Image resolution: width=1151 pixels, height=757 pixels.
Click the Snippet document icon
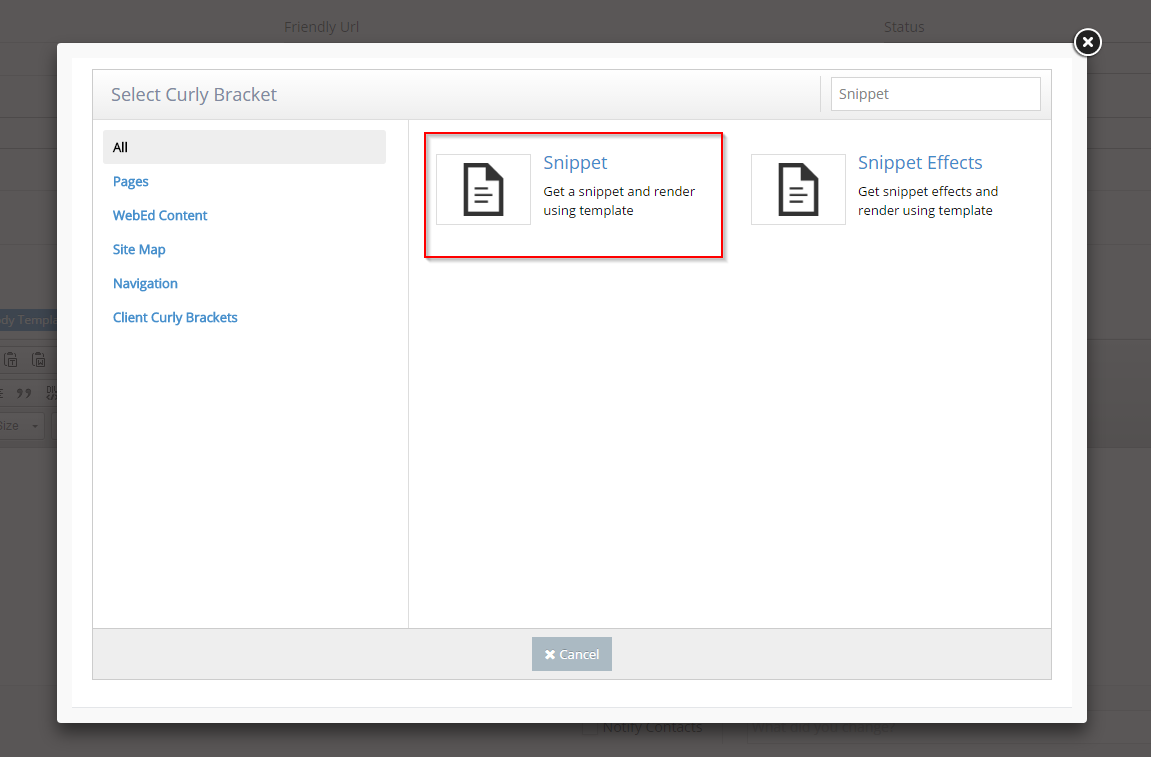pos(483,189)
